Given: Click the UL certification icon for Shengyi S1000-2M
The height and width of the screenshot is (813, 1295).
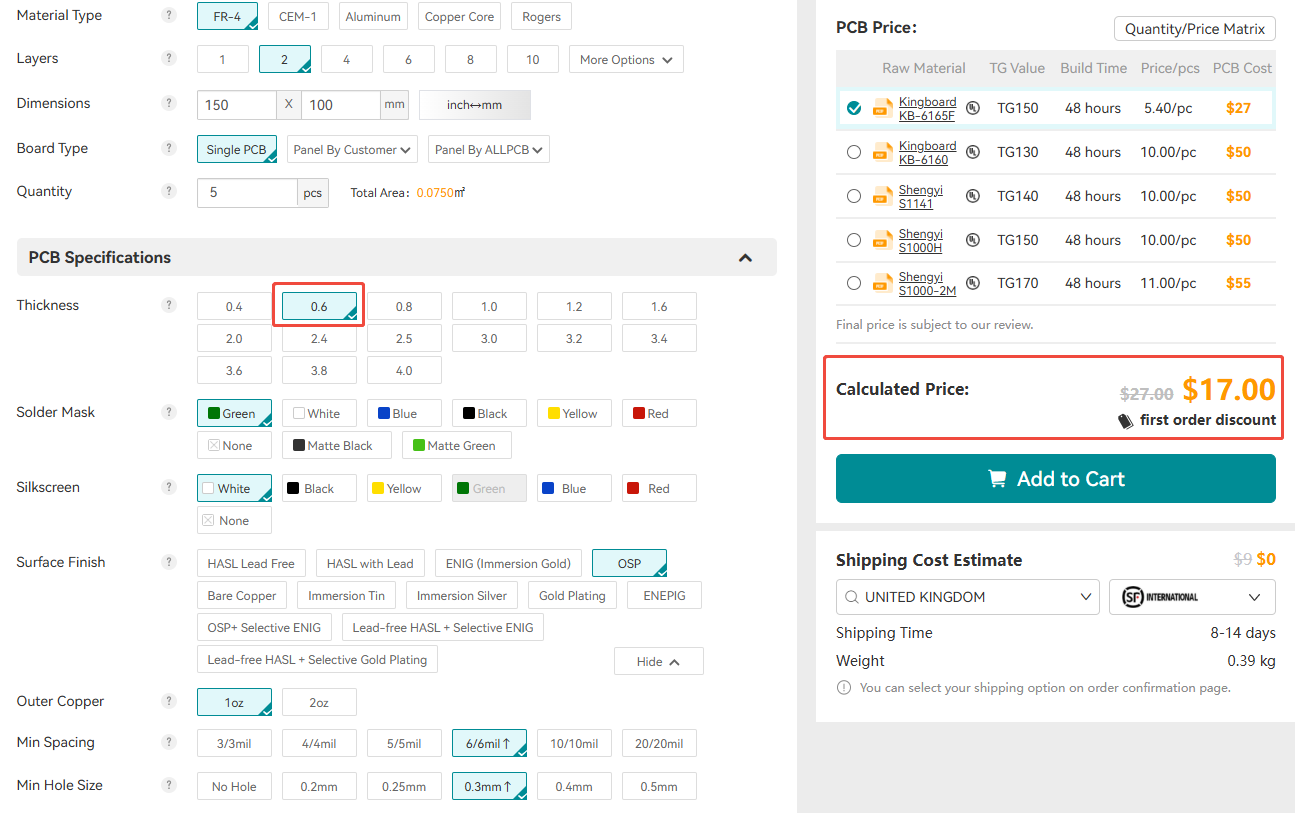Looking at the screenshot, I should (x=972, y=283).
